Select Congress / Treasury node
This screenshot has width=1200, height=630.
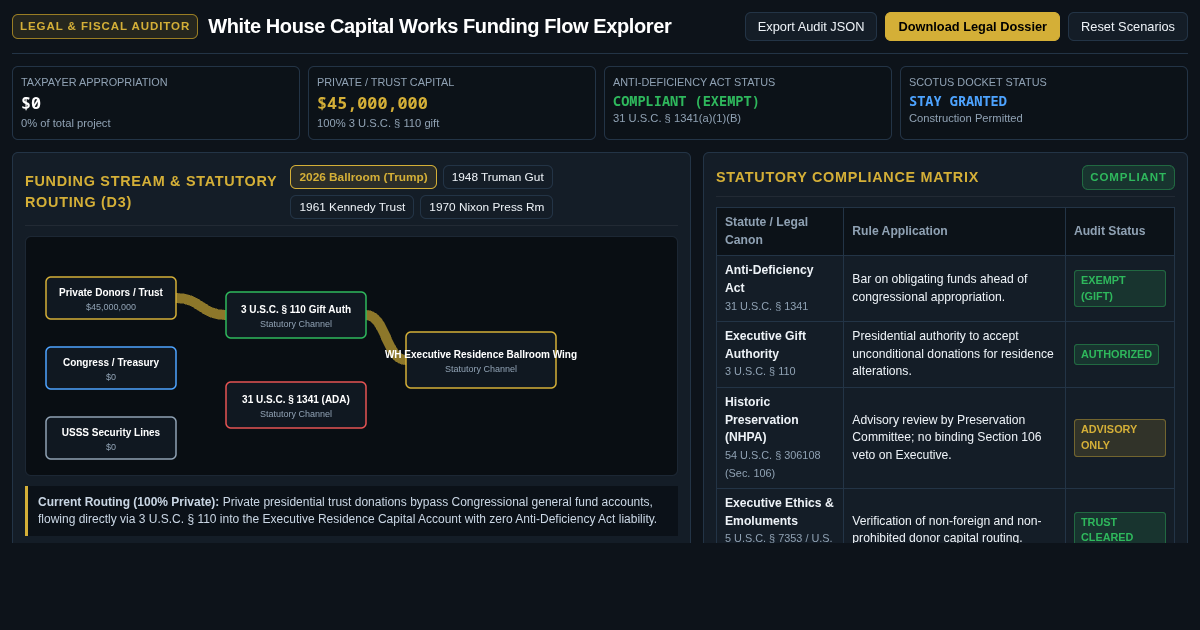point(111,368)
